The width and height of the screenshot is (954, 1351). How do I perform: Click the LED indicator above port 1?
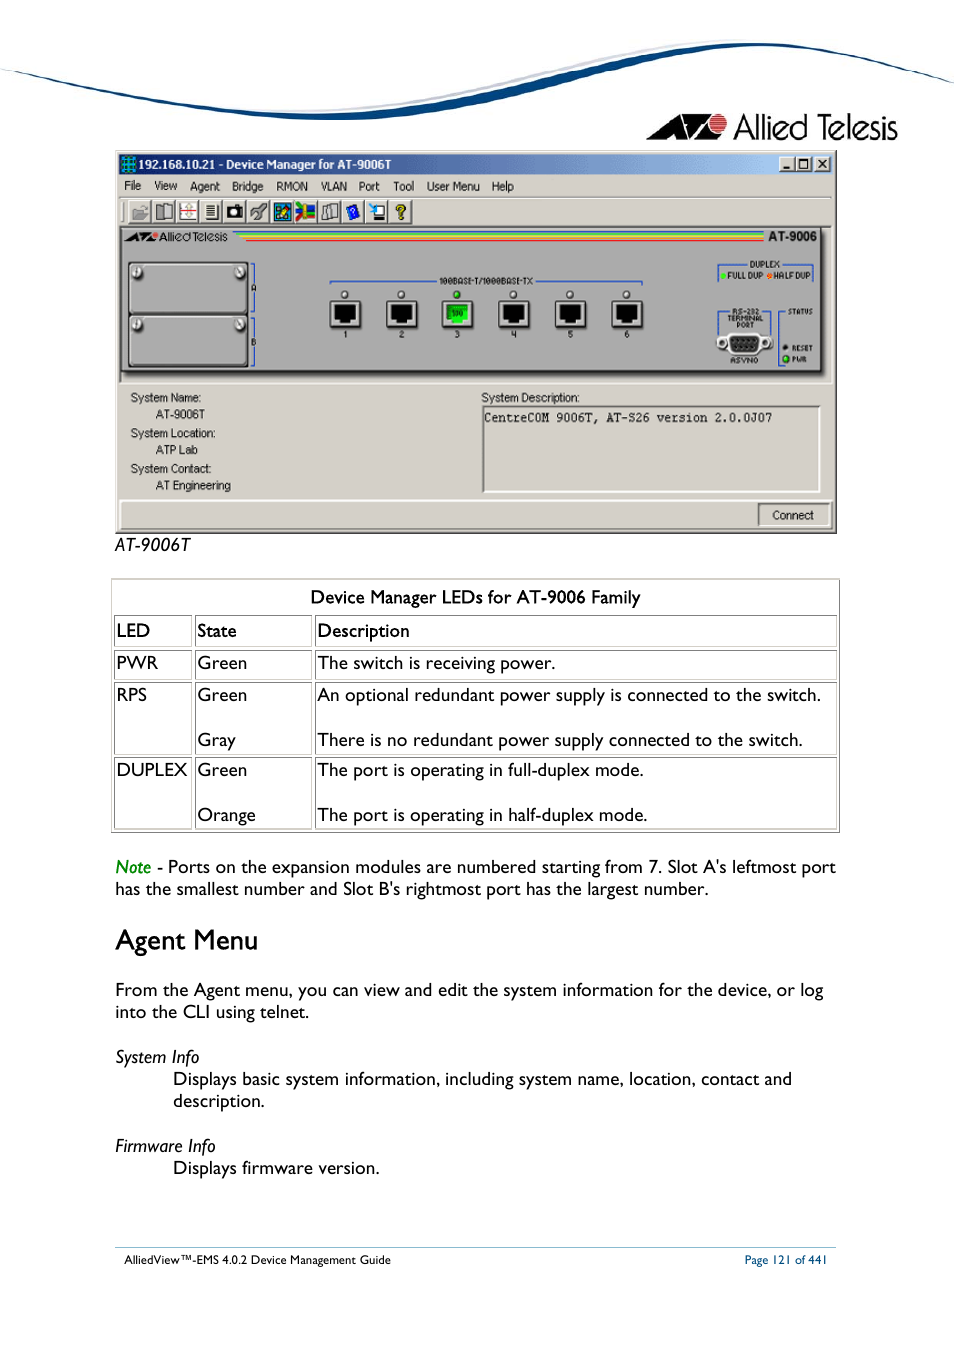(344, 295)
